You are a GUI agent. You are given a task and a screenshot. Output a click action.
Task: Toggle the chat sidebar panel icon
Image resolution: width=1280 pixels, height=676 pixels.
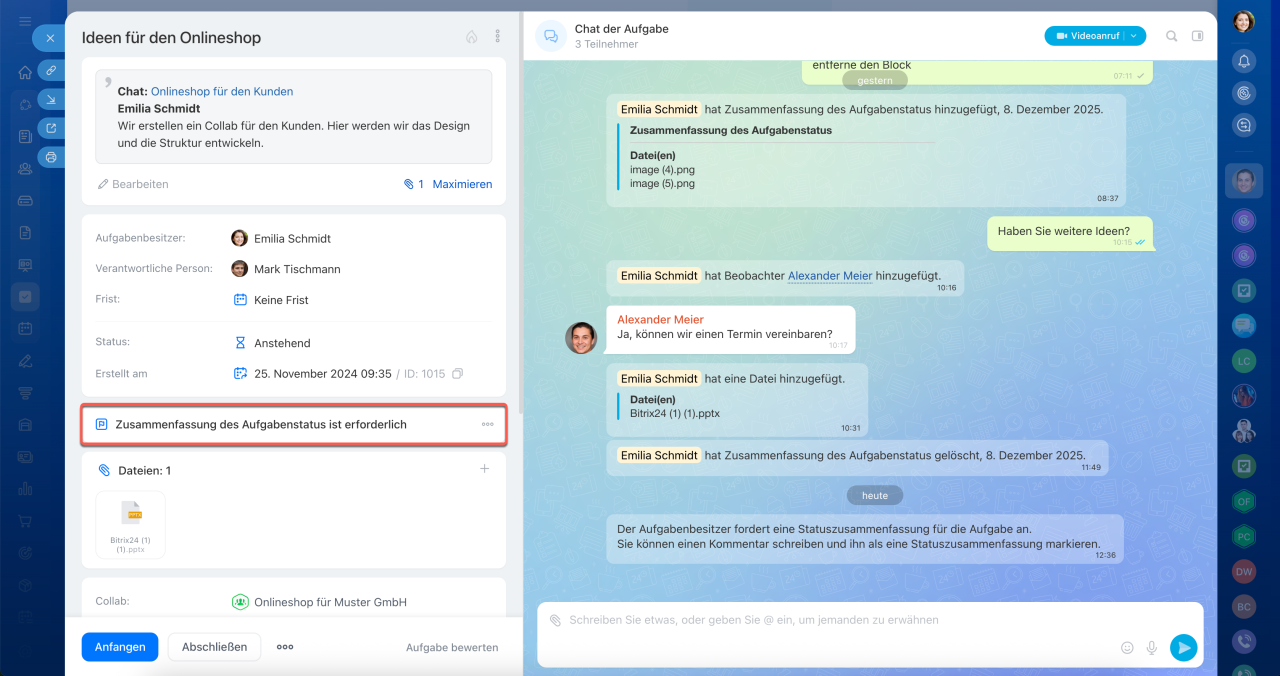pyautogui.click(x=1198, y=36)
